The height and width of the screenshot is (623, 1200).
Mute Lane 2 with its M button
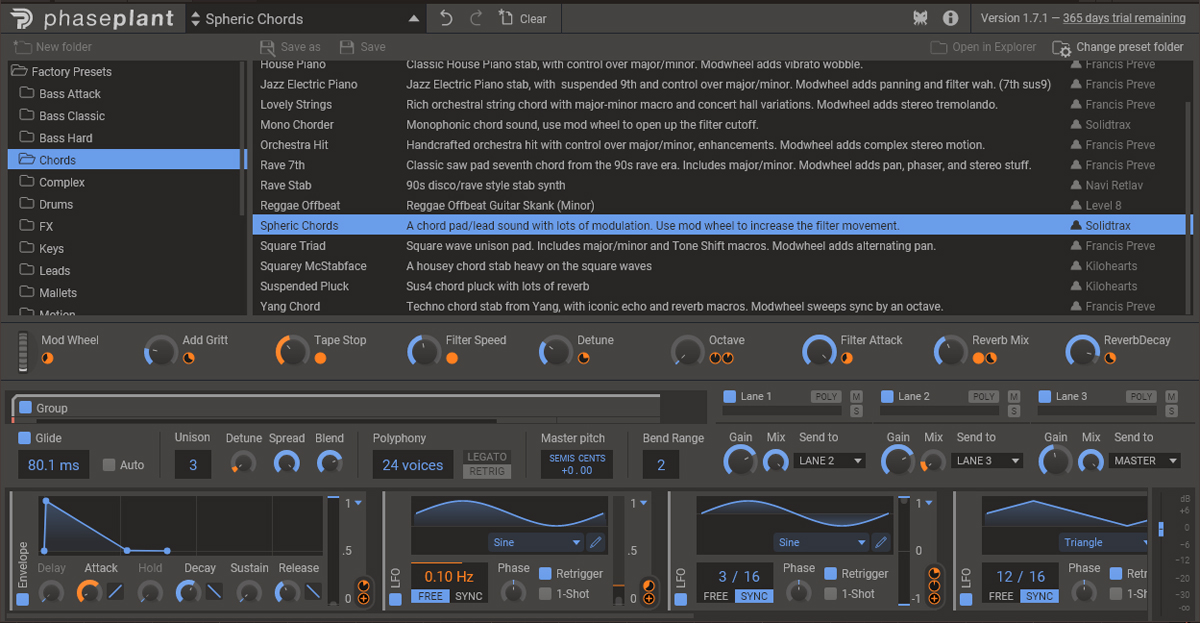click(x=1014, y=397)
